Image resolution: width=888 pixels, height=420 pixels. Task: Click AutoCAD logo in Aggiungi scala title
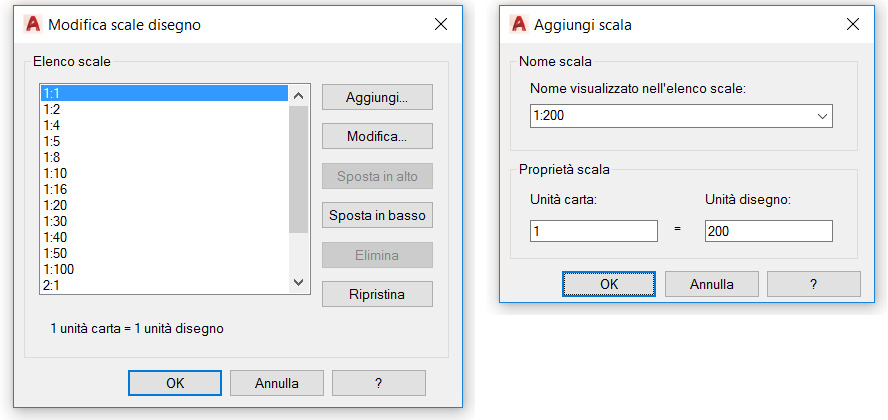coord(519,24)
